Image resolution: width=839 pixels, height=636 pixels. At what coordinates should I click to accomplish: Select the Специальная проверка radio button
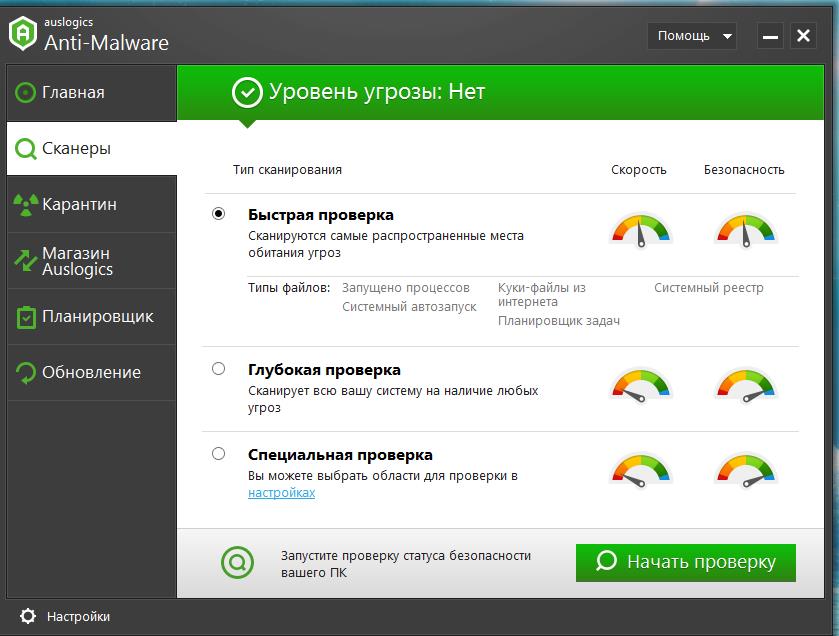219,454
